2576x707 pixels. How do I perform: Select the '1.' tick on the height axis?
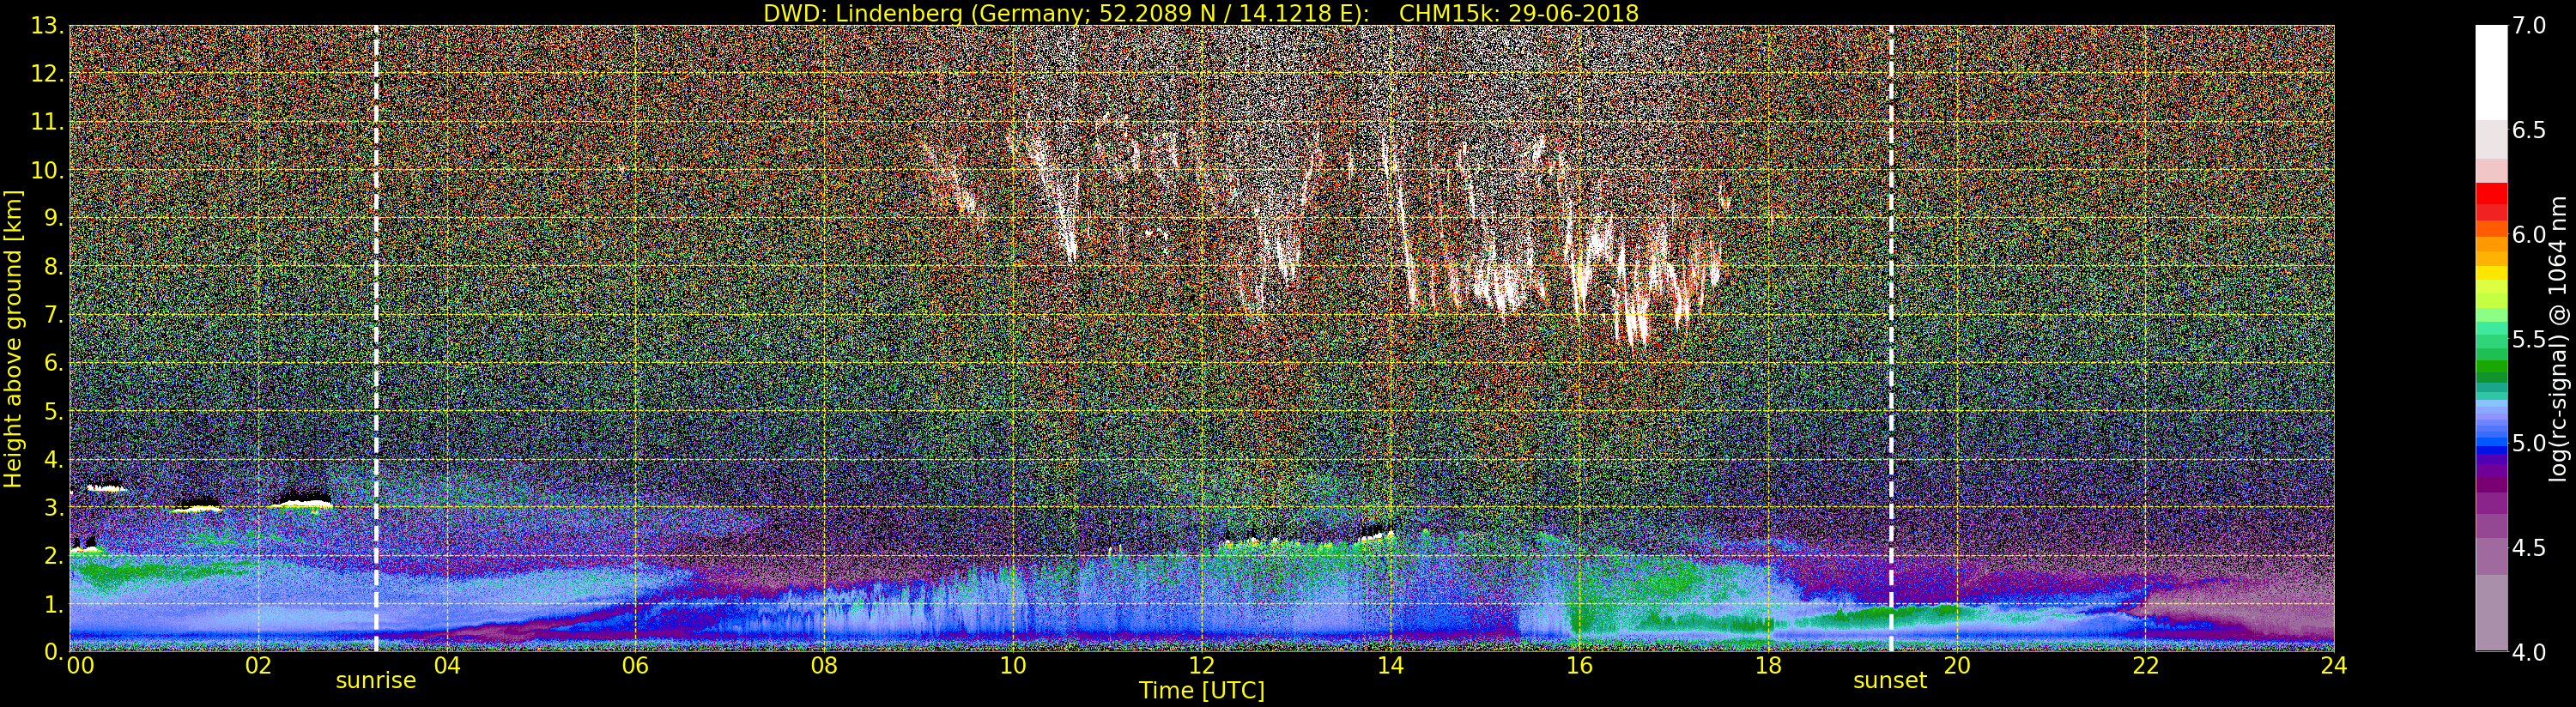point(54,603)
